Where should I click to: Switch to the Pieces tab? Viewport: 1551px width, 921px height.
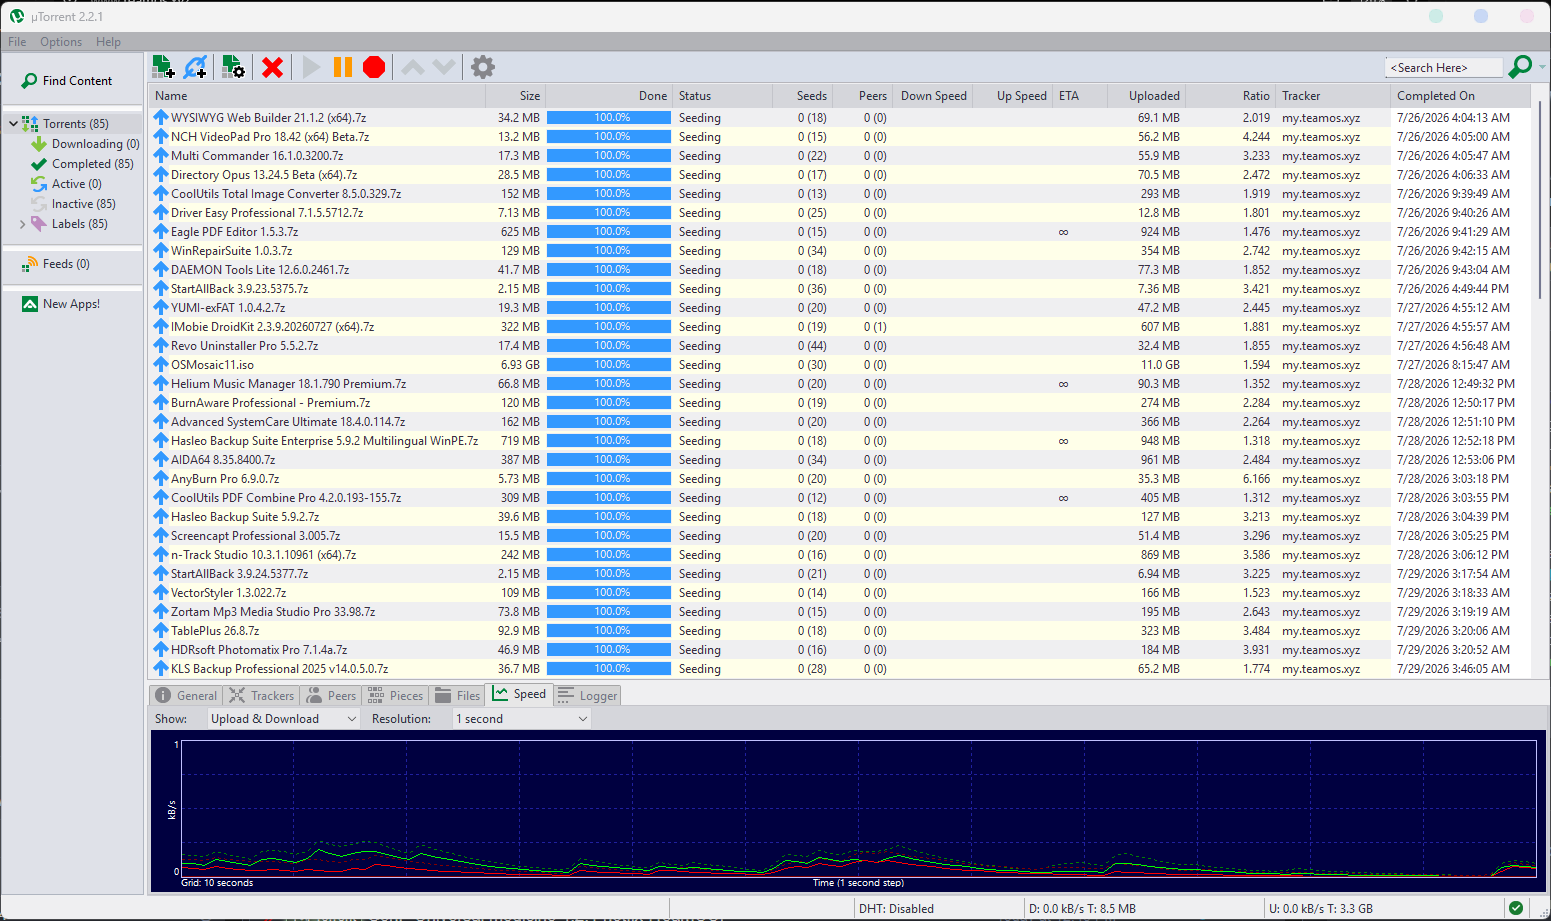click(x=396, y=696)
